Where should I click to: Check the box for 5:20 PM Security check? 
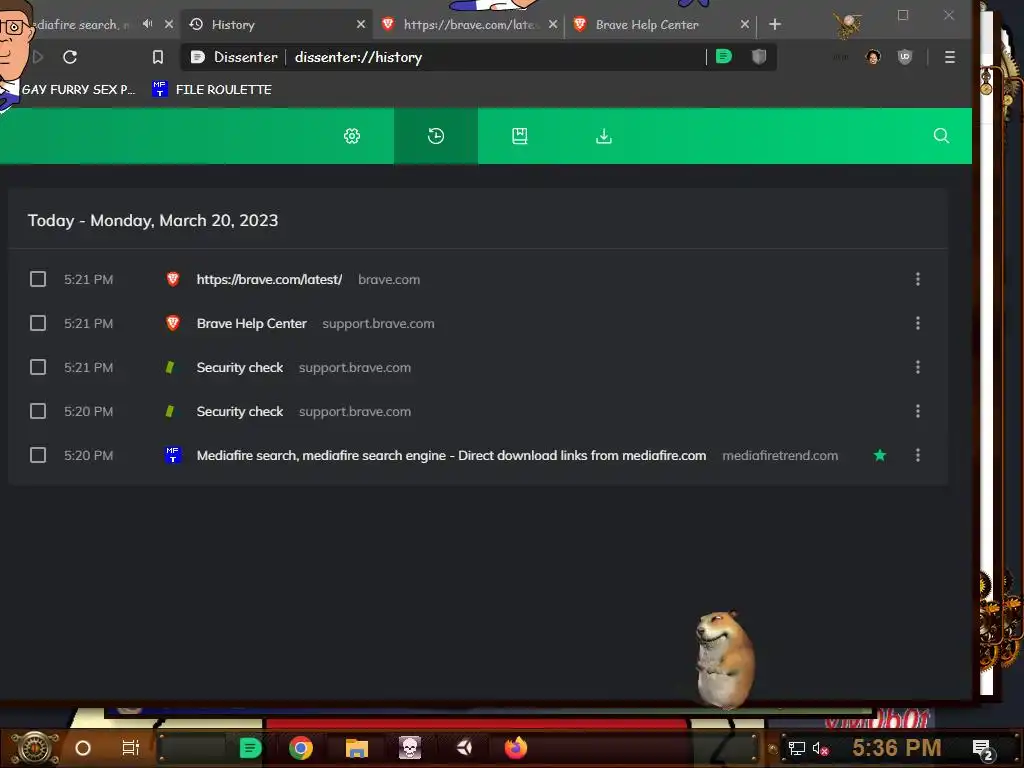click(x=38, y=411)
